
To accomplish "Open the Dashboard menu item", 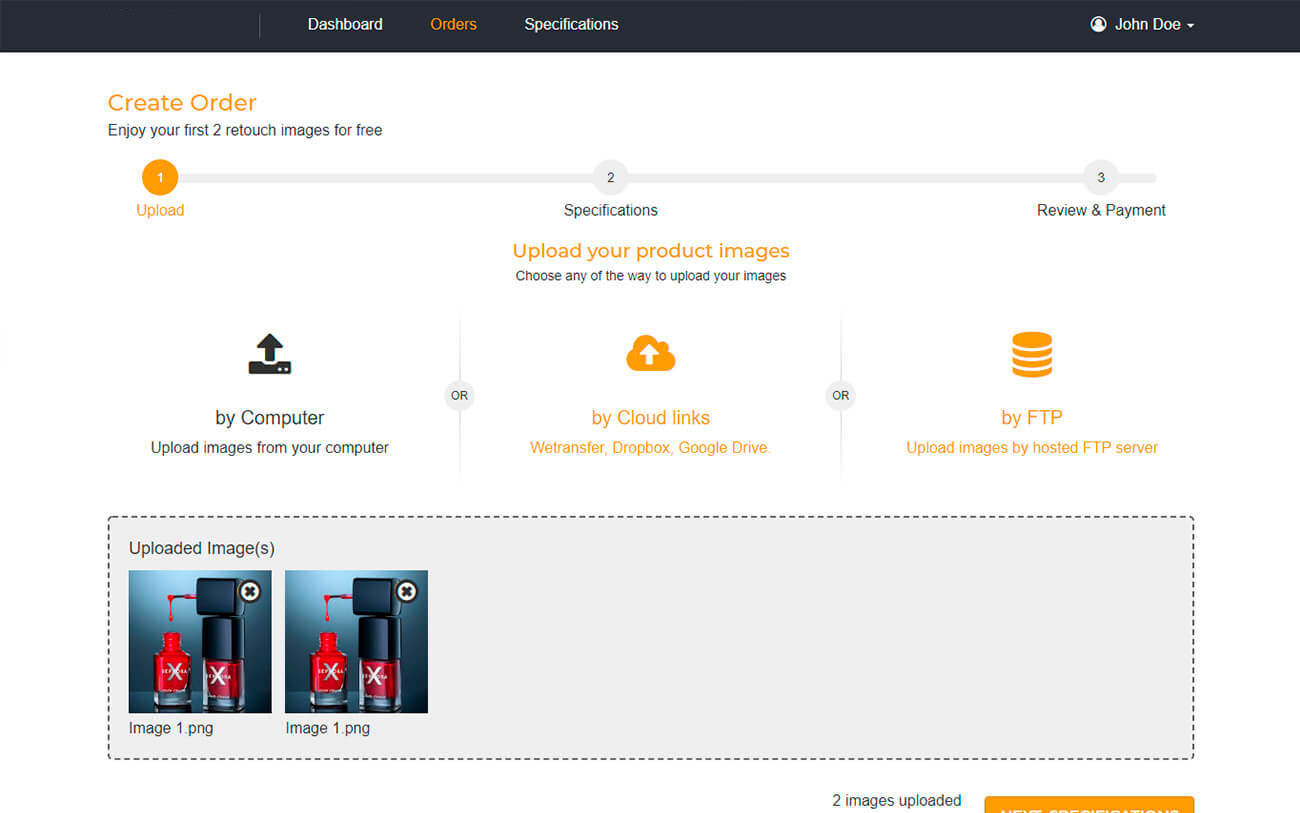I will [x=345, y=24].
